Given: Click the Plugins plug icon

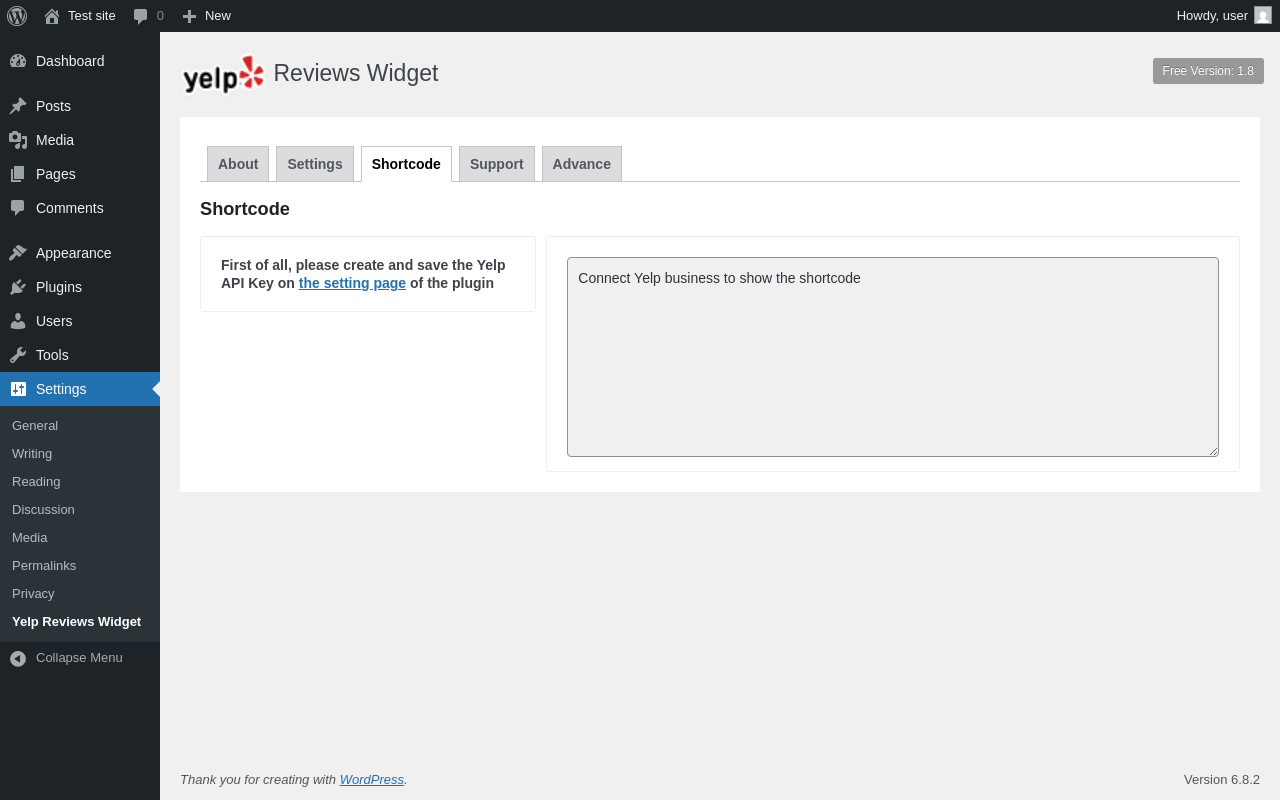Looking at the screenshot, I should pos(18,287).
